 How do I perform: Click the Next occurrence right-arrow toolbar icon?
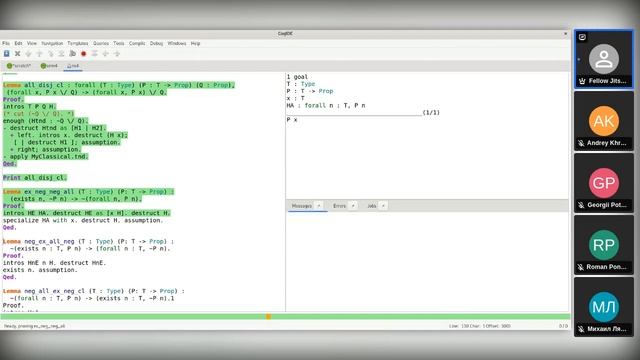117,53
